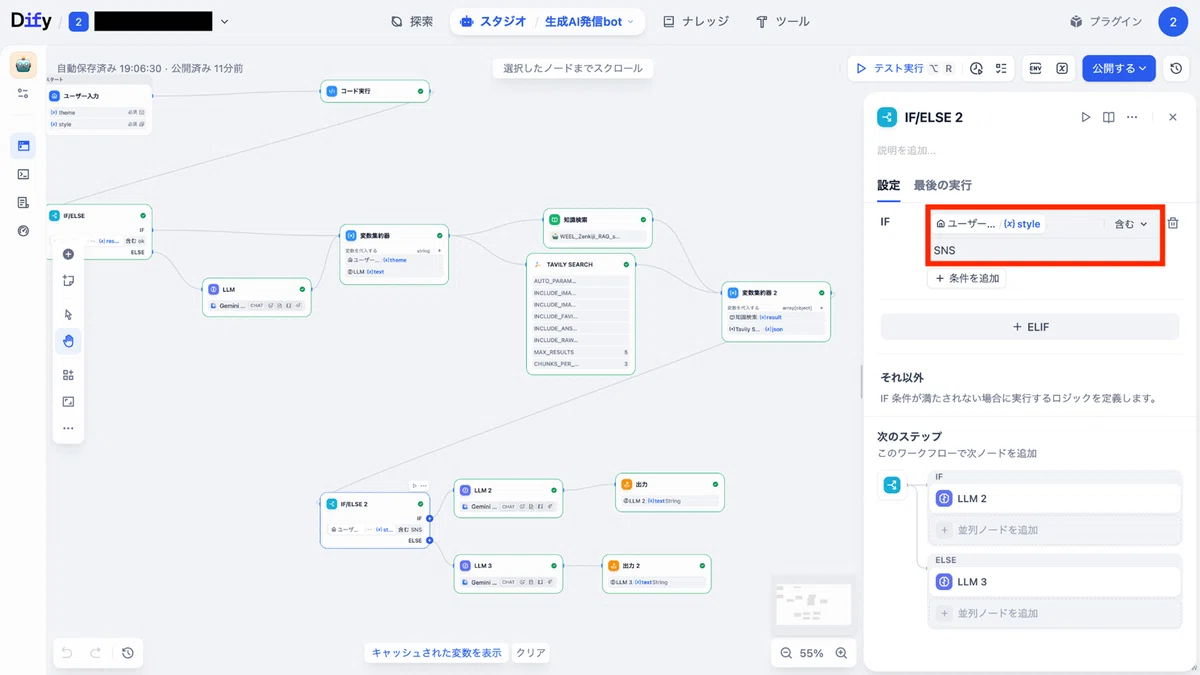
Task: Expand the workspace name dropdown
Action: click(x=224, y=21)
